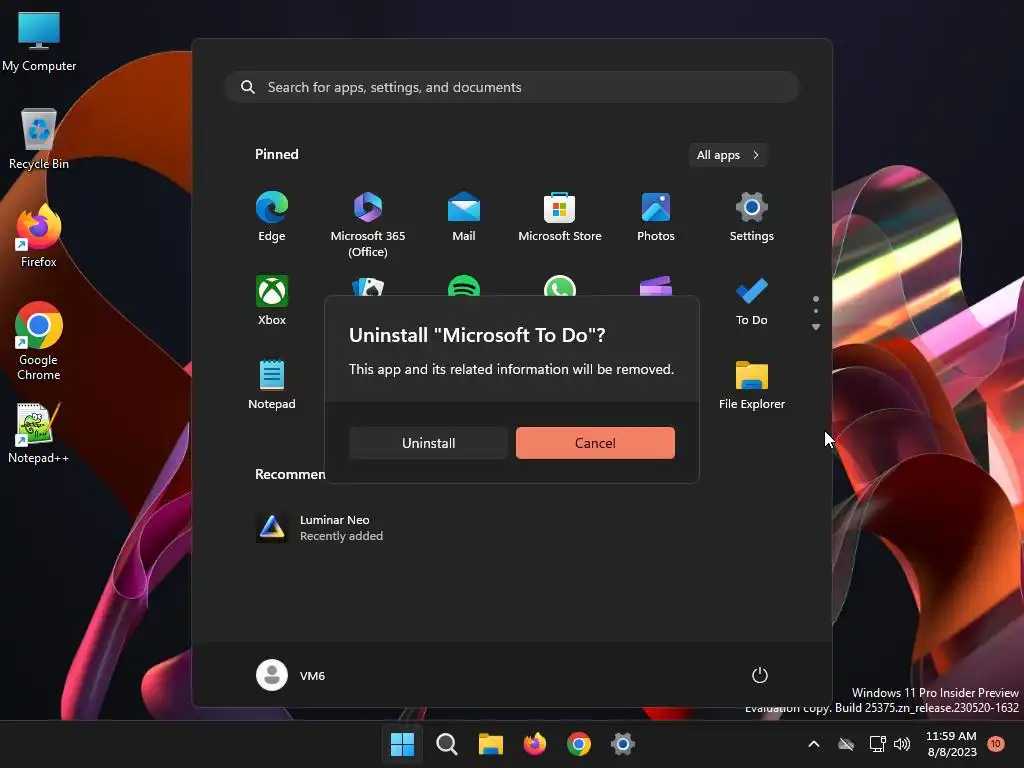Click the WhatsApp pinned icon
Screen dimensions: 1024x768
560,286
